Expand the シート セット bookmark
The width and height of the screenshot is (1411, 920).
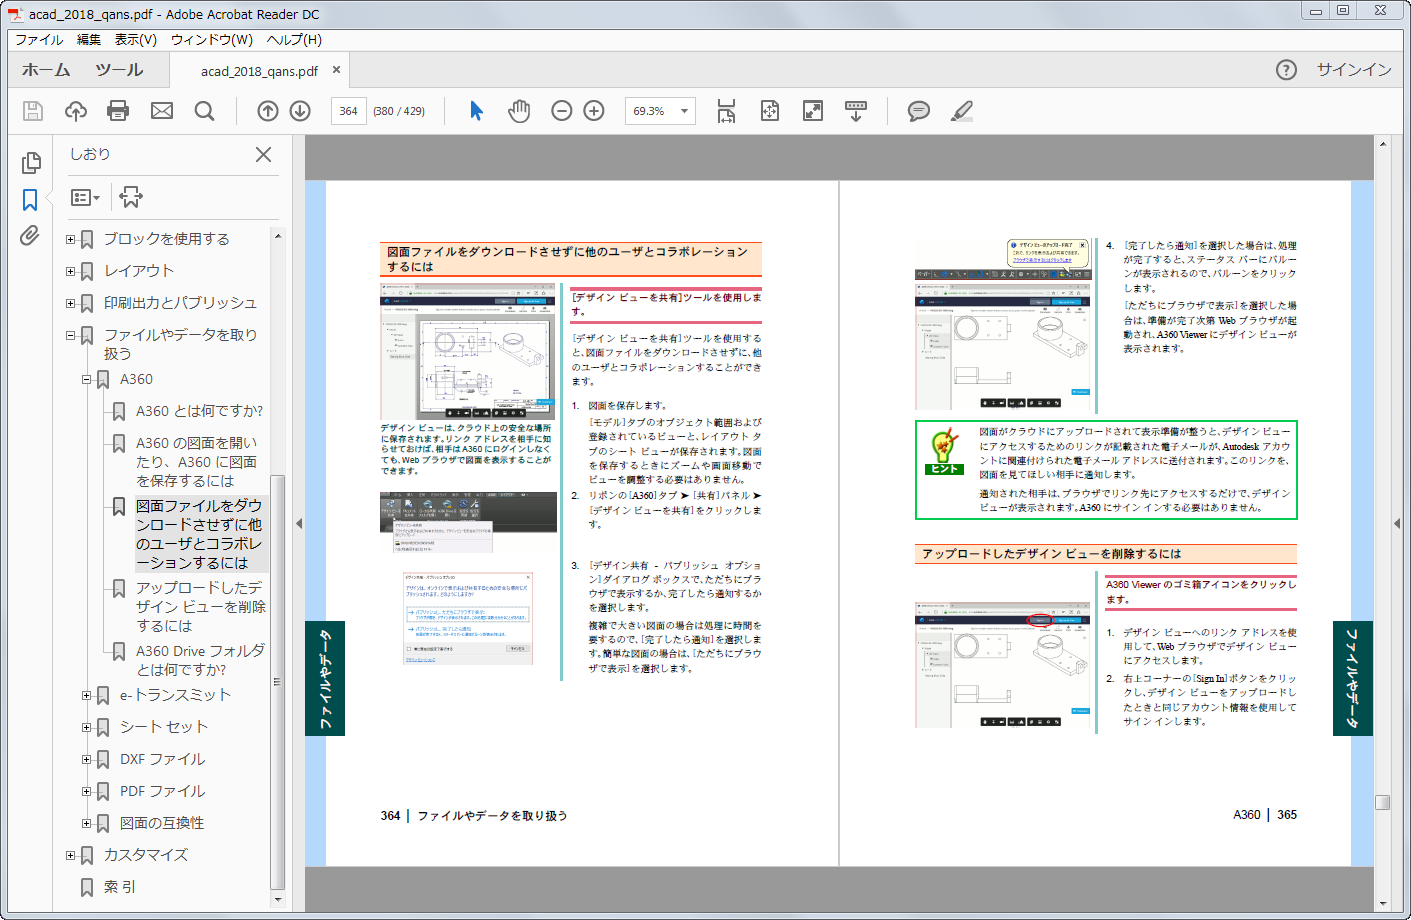[x=87, y=727]
